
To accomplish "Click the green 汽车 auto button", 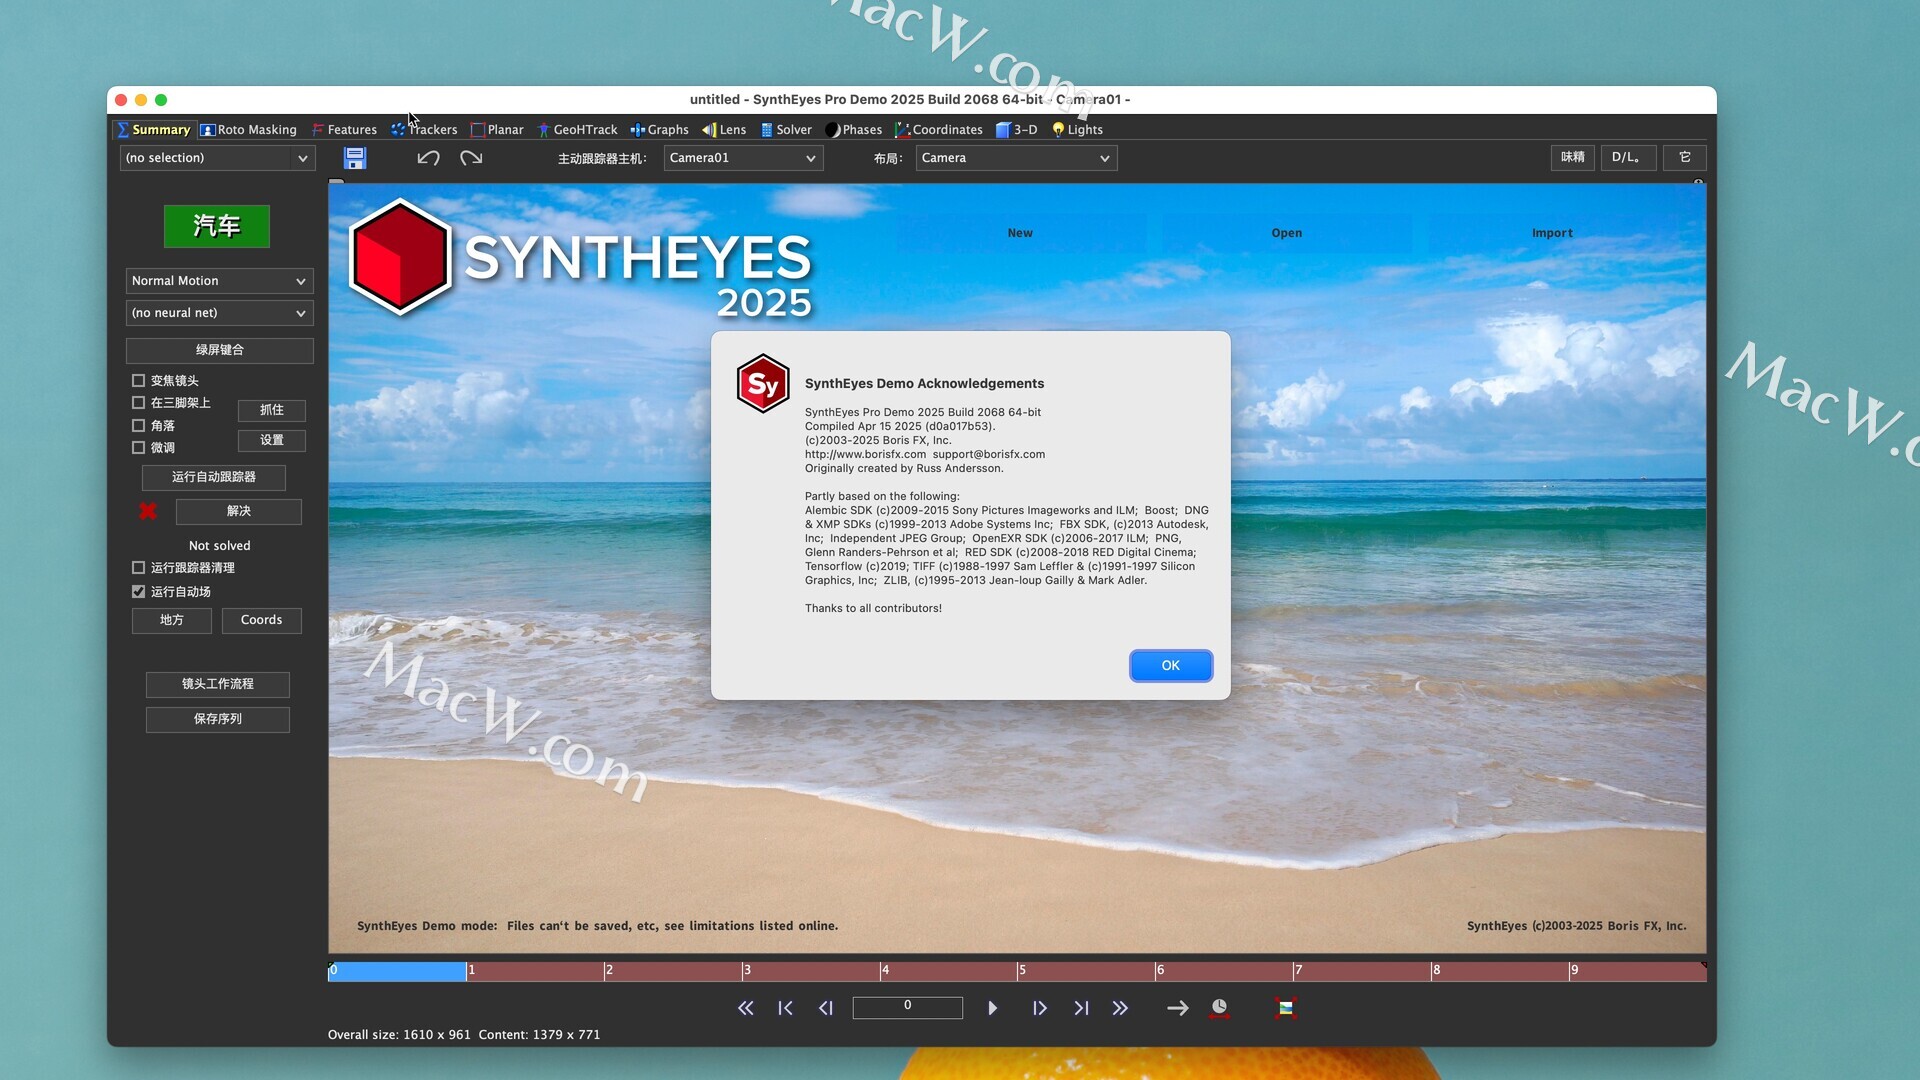I will pyautogui.click(x=217, y=226).
